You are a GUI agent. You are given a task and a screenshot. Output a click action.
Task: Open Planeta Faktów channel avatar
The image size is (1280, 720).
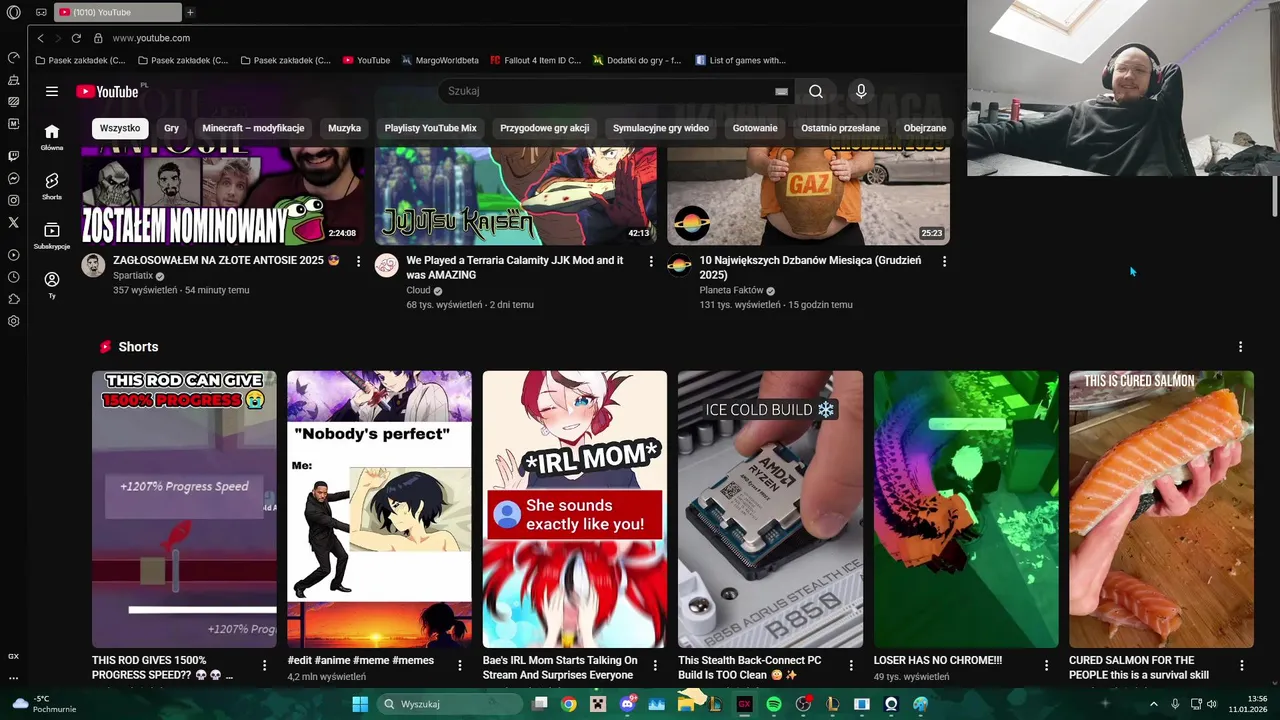click(x=679, y=265)
